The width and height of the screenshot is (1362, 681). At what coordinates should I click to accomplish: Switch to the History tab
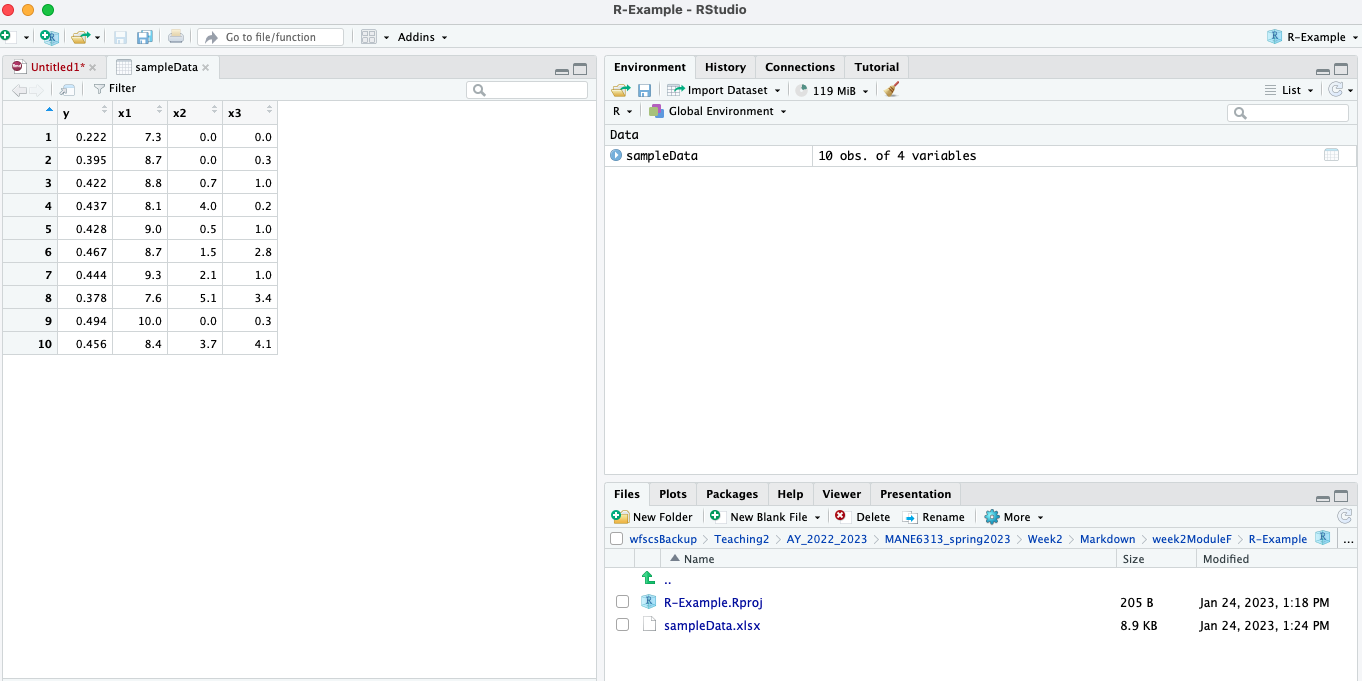pos(725,67)
